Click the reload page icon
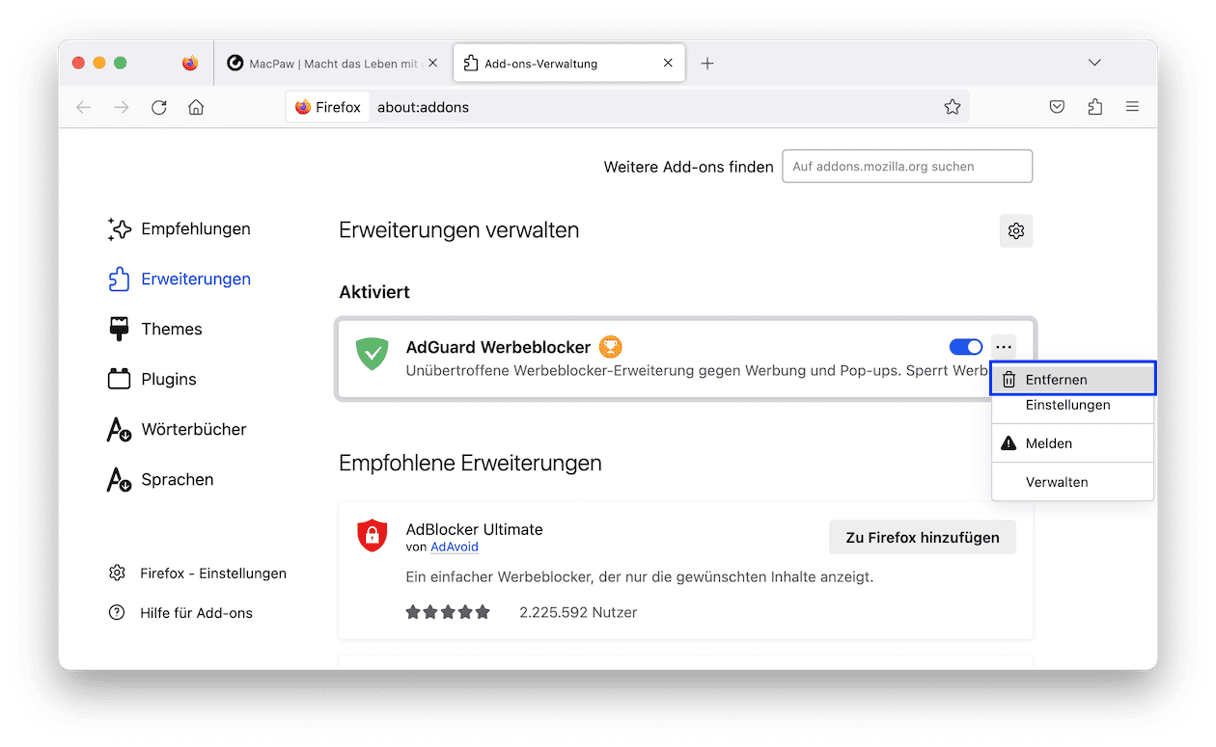 [159, 107]
